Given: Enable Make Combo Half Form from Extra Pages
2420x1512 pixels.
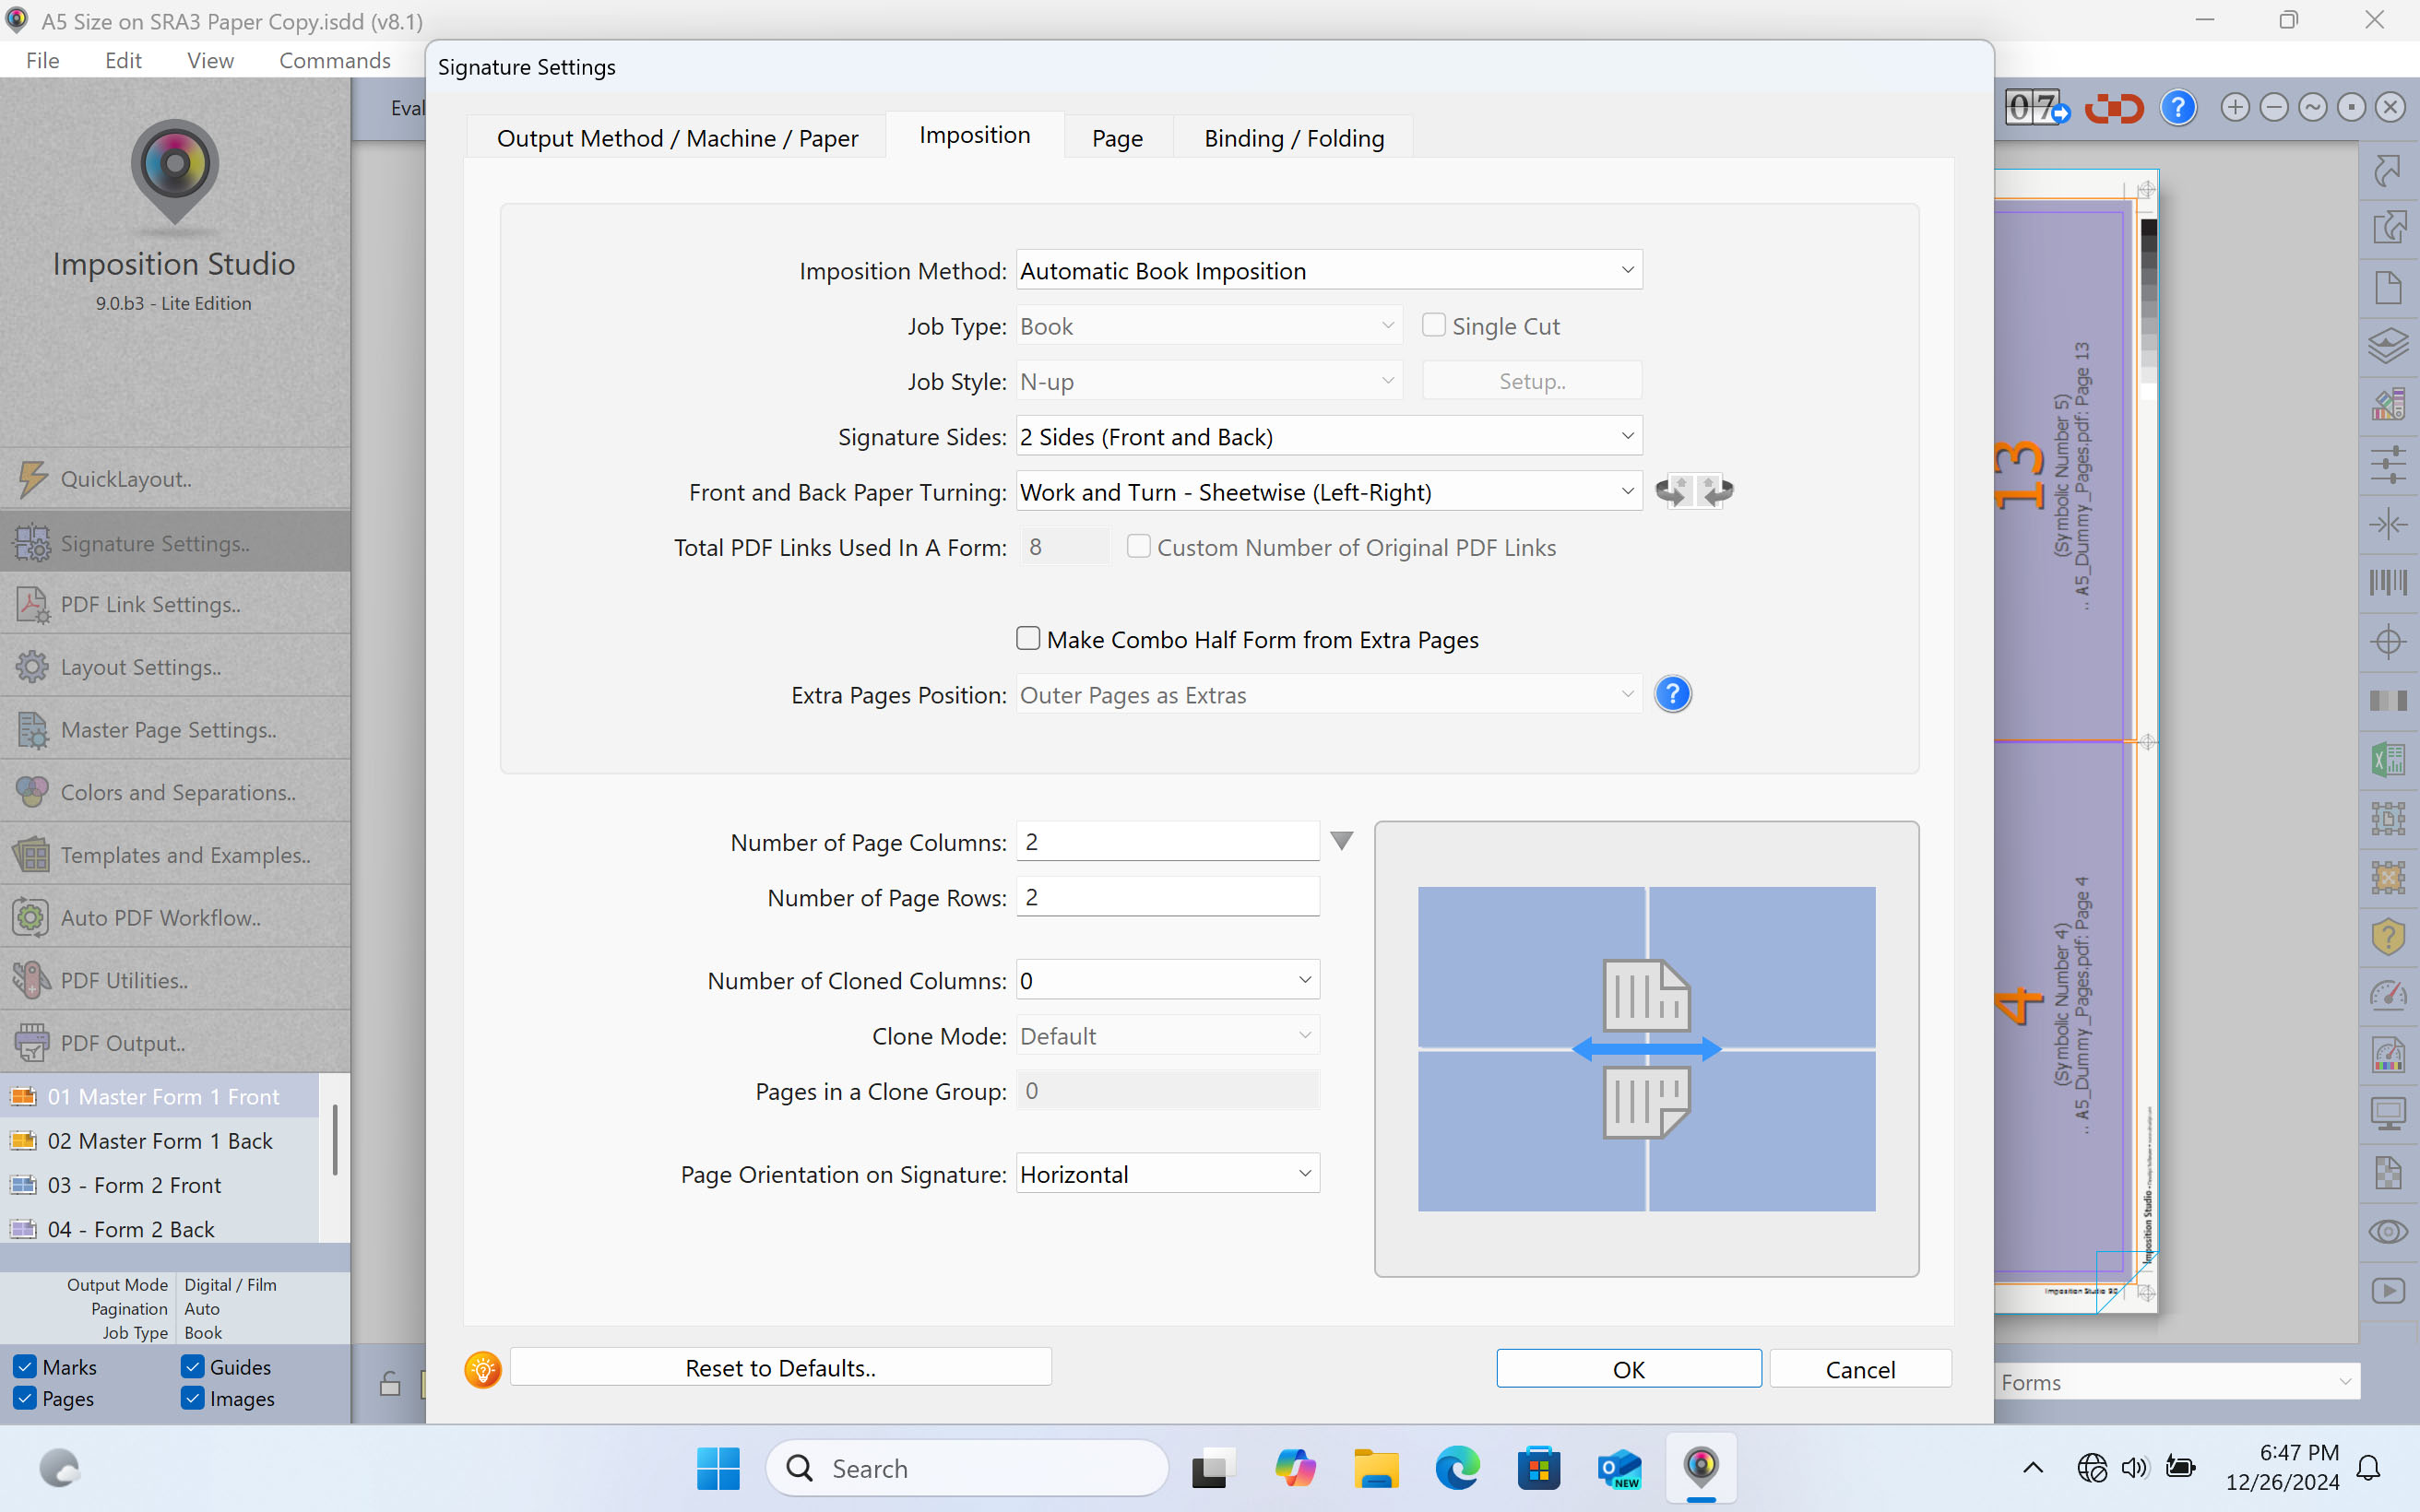Looking at the screenshot, I should click(1028, 639).
